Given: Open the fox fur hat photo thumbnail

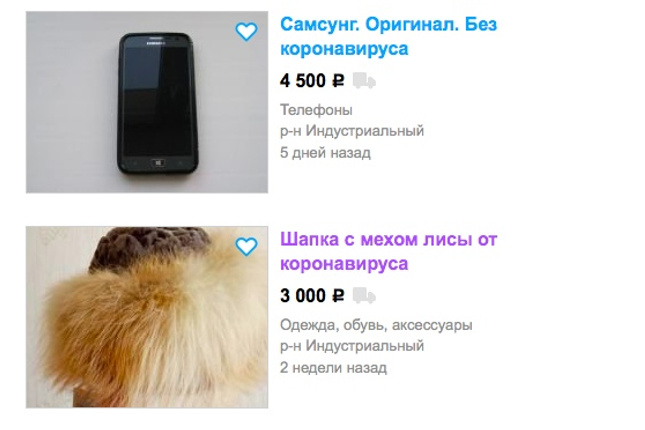Looking at the screenshot, I should coord(147,317).
